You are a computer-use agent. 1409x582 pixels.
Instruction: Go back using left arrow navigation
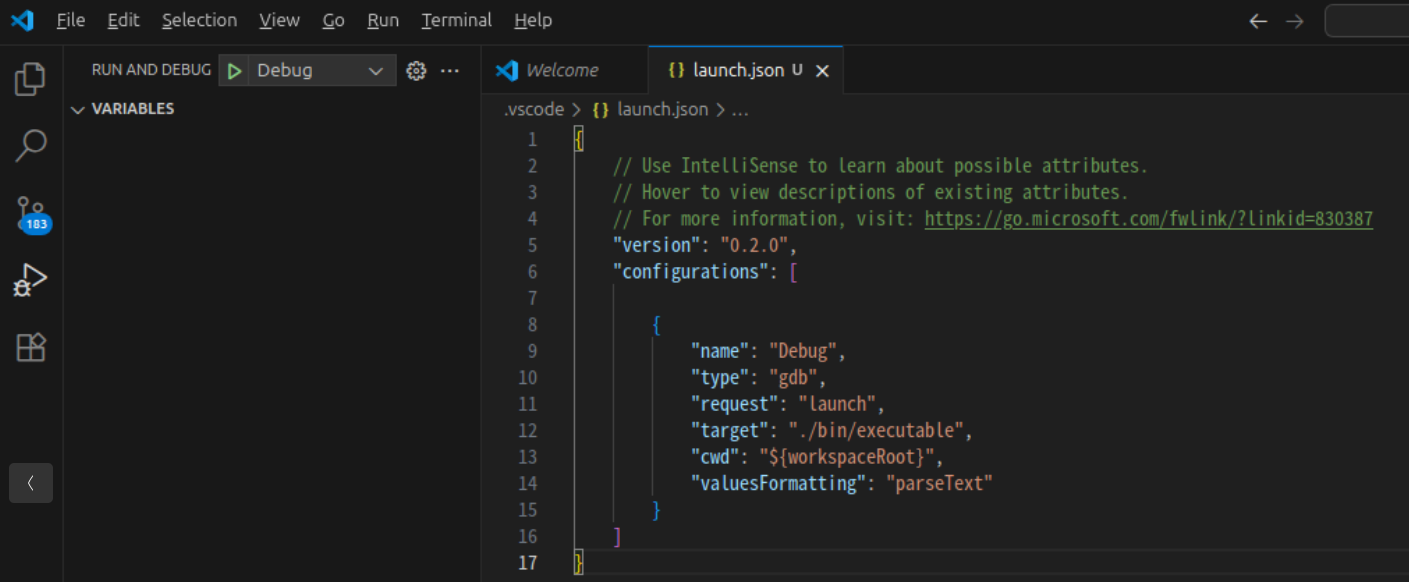click(x=1258, y=21)
